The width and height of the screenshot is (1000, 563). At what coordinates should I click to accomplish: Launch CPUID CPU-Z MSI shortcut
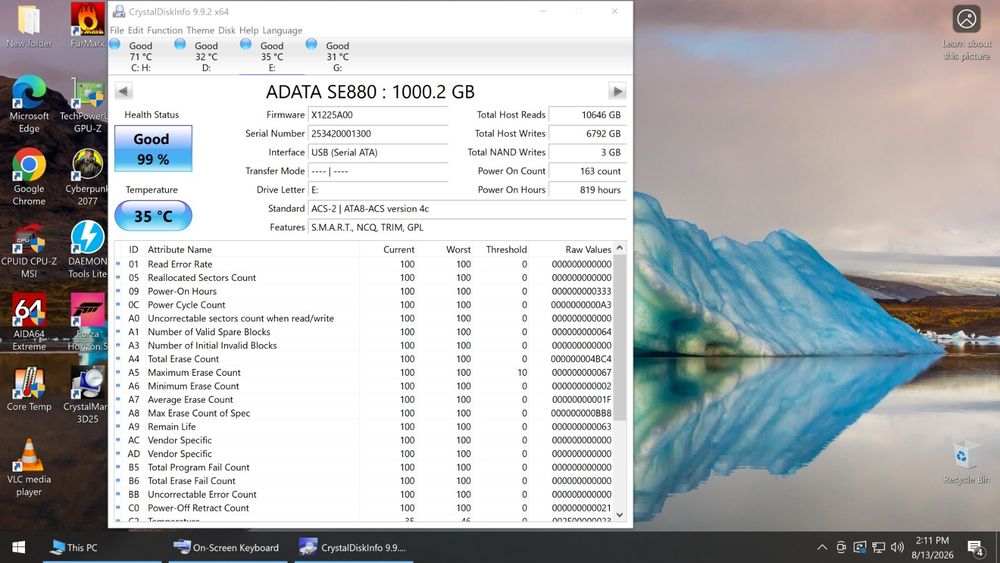pyautogui.click(x=29, y=250)
